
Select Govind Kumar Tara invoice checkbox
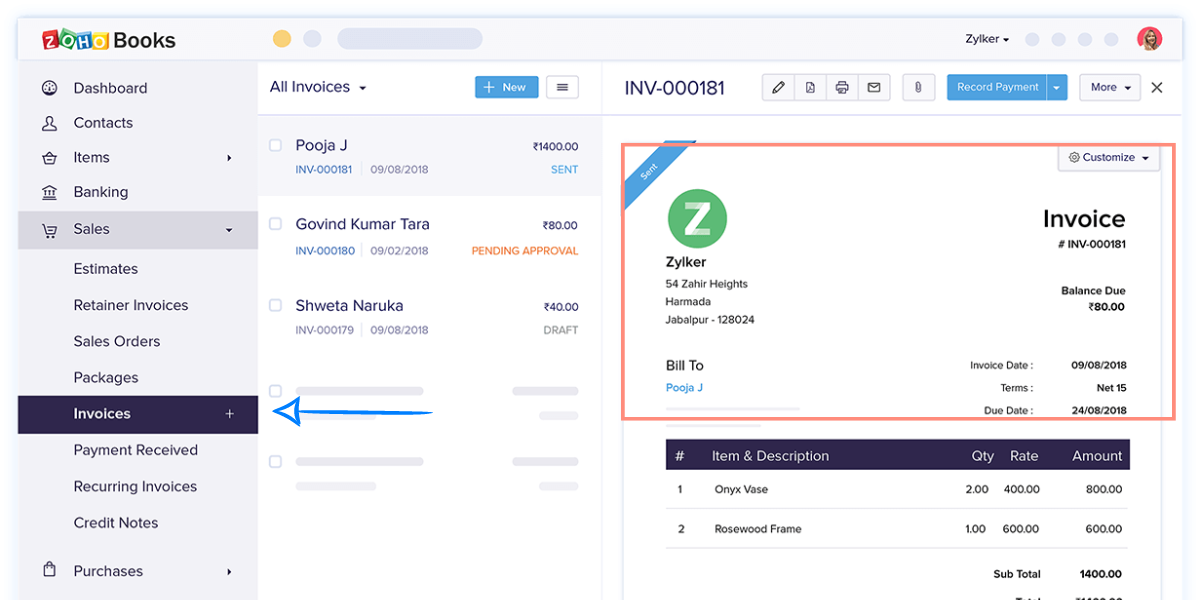[x=275, y=224]
